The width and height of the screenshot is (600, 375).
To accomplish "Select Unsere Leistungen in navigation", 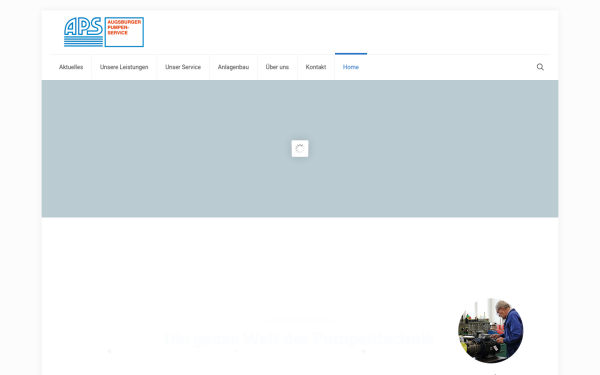I will 124,67.
